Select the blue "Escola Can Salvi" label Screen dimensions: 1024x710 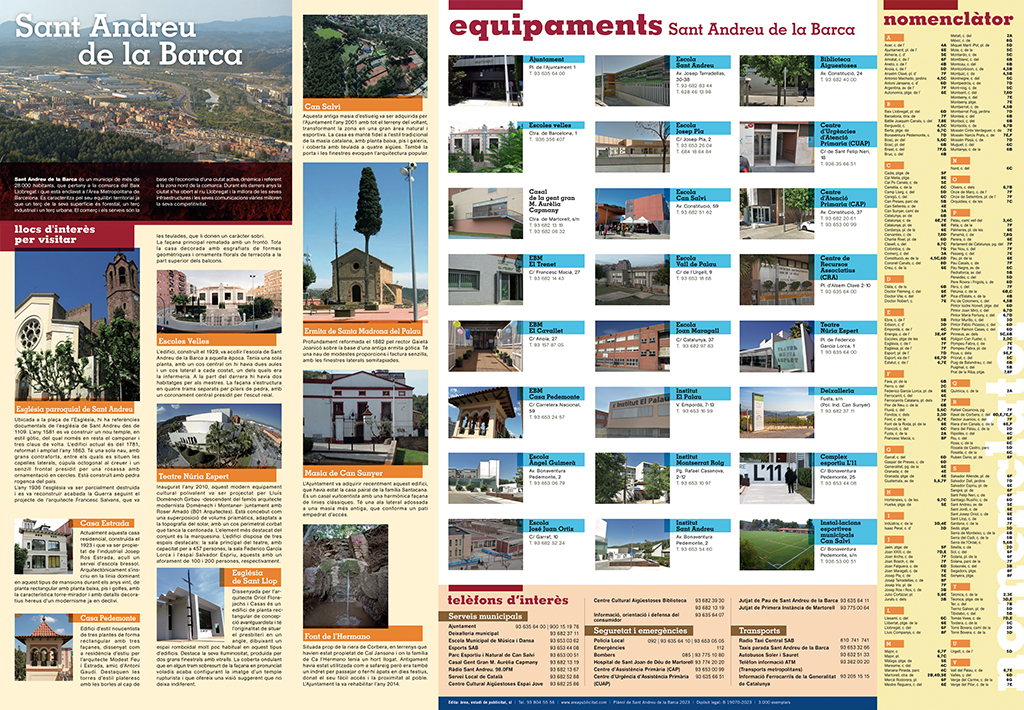702,195
